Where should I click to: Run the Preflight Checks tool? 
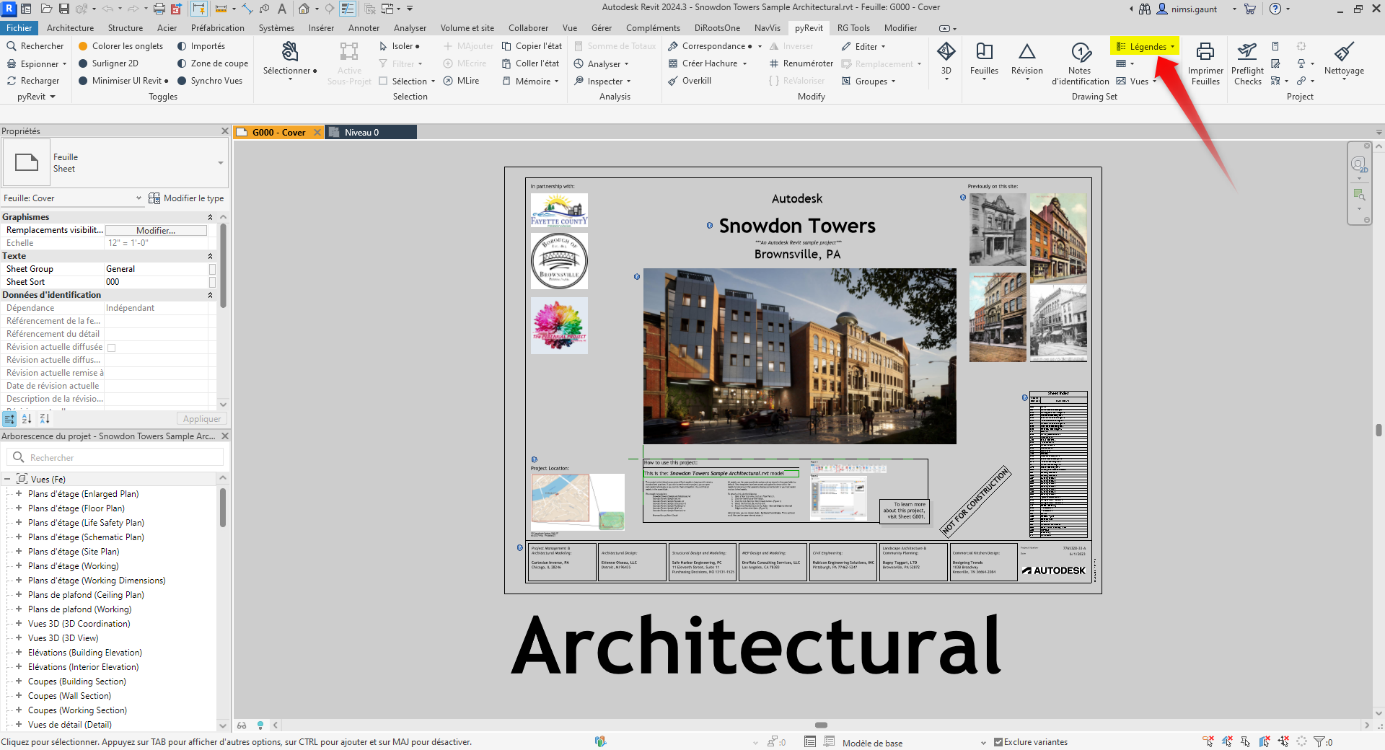click(1247, 52)
